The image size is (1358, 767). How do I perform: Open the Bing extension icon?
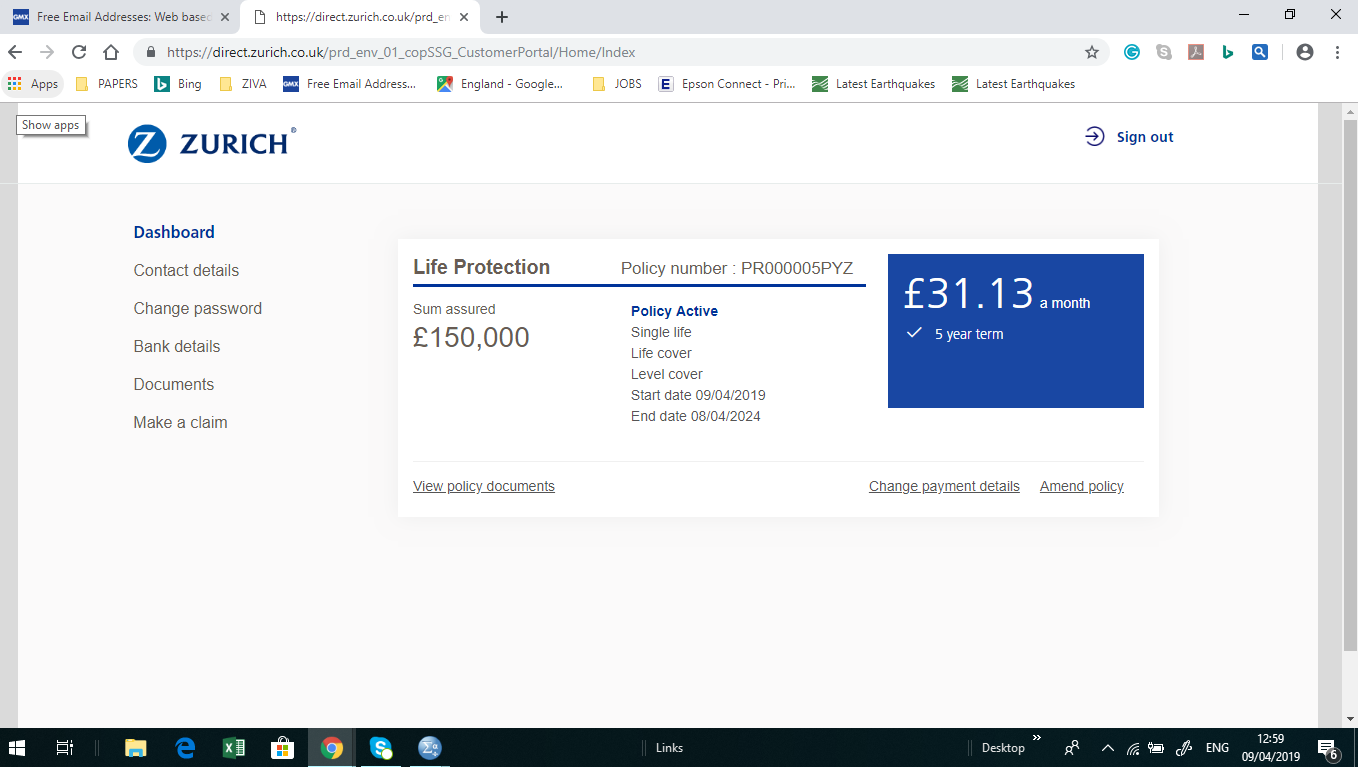1228,51
